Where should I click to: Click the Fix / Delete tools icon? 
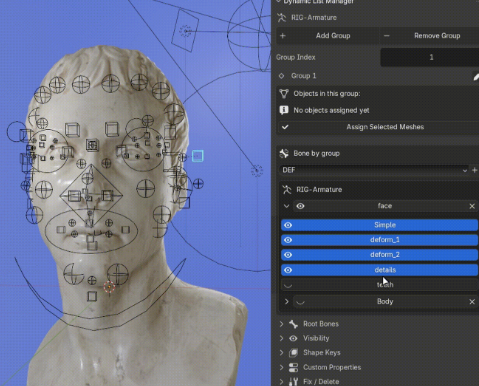(293, 382)
